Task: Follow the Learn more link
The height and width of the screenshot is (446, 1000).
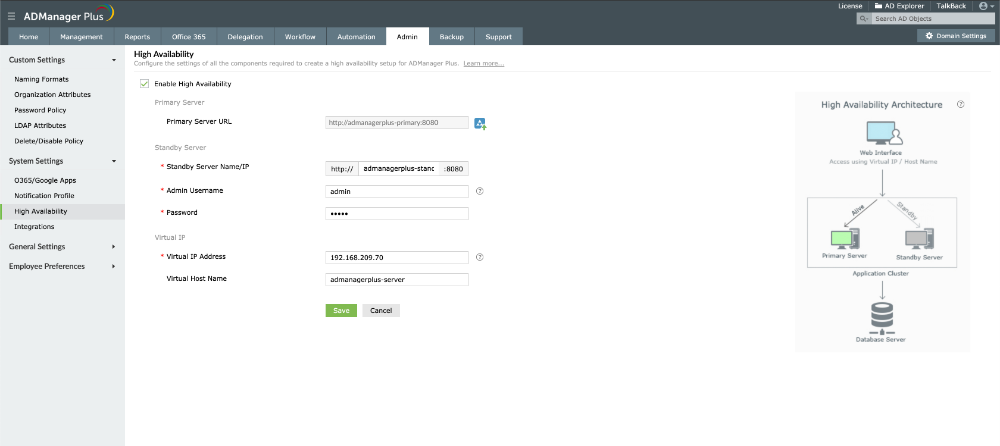Action: (483, 64)
